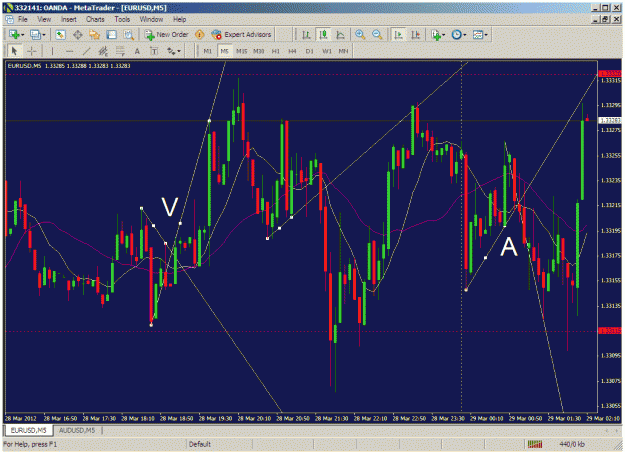Click the chart window icon beside File
This screenshot has height=452, width=625.
coord(9,19)
